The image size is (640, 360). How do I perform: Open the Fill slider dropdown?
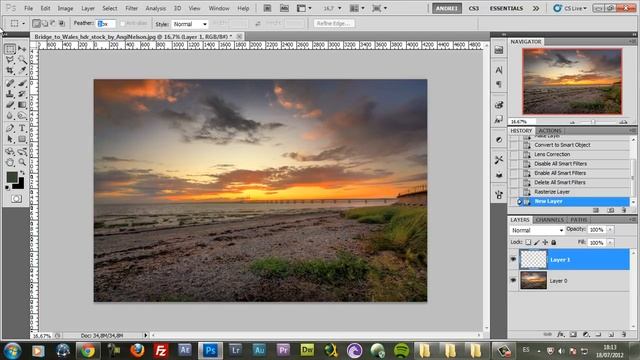point(610,242)
